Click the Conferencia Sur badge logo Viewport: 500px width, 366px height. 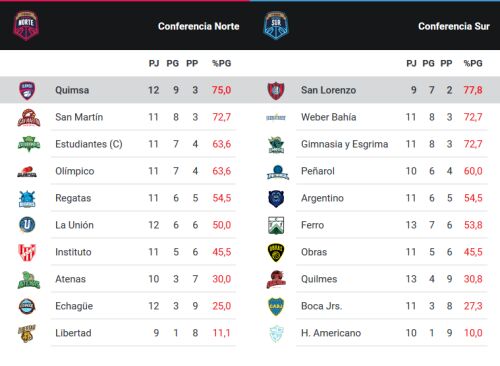tap(276, 25)
